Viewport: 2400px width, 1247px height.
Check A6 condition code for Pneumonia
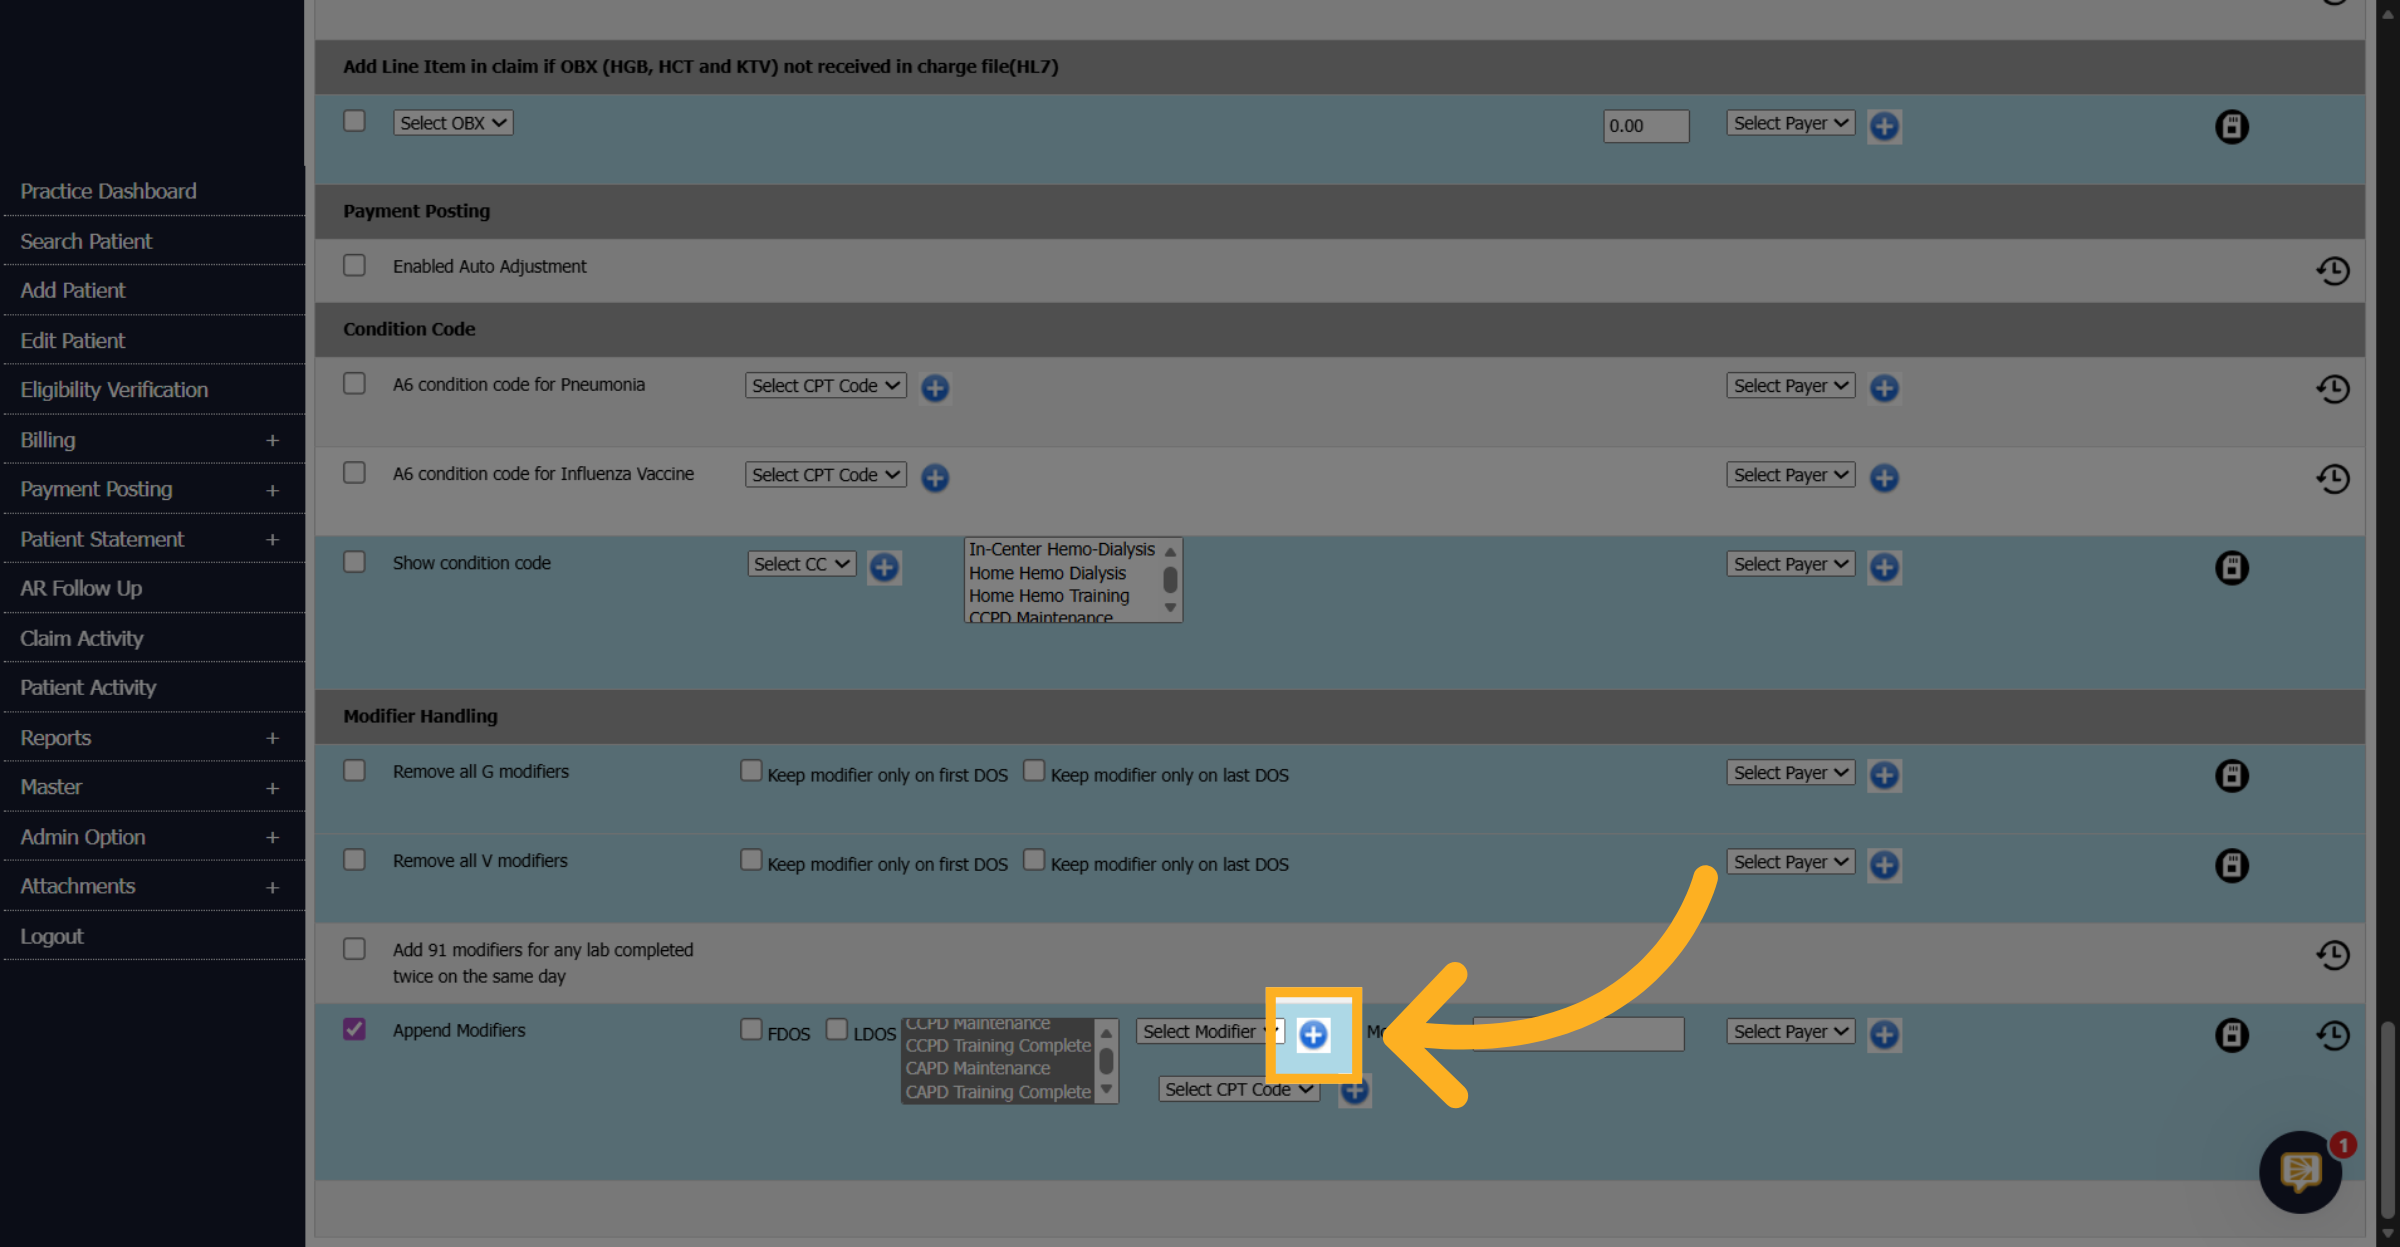(354, 383)
